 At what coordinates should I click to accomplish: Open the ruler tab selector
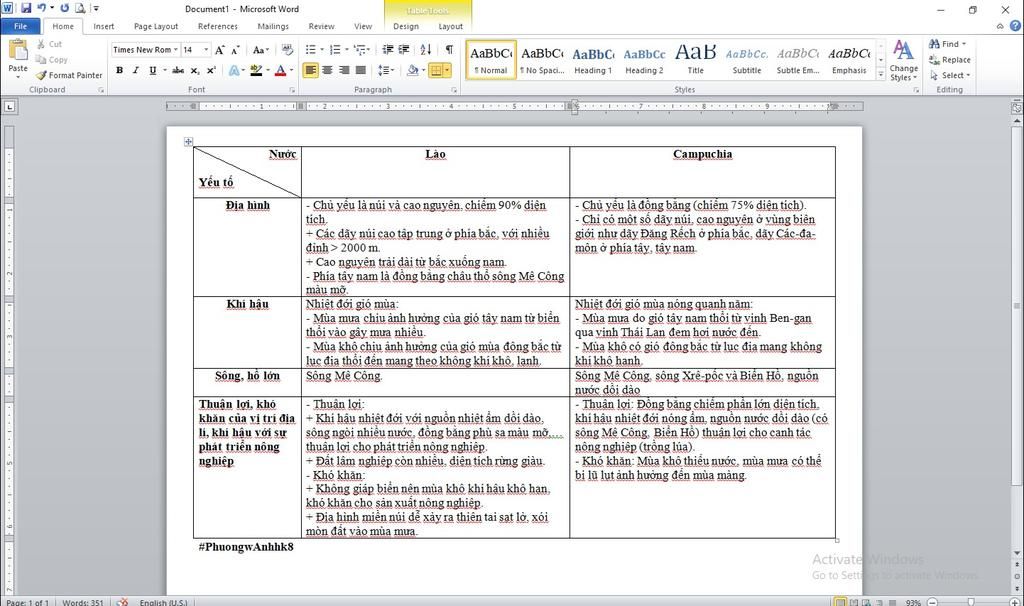(x=9, y=106)
